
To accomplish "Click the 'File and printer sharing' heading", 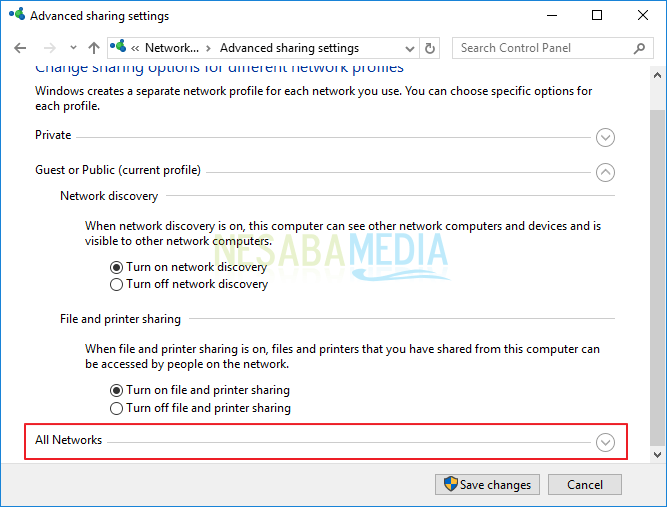I will [120, 319].
